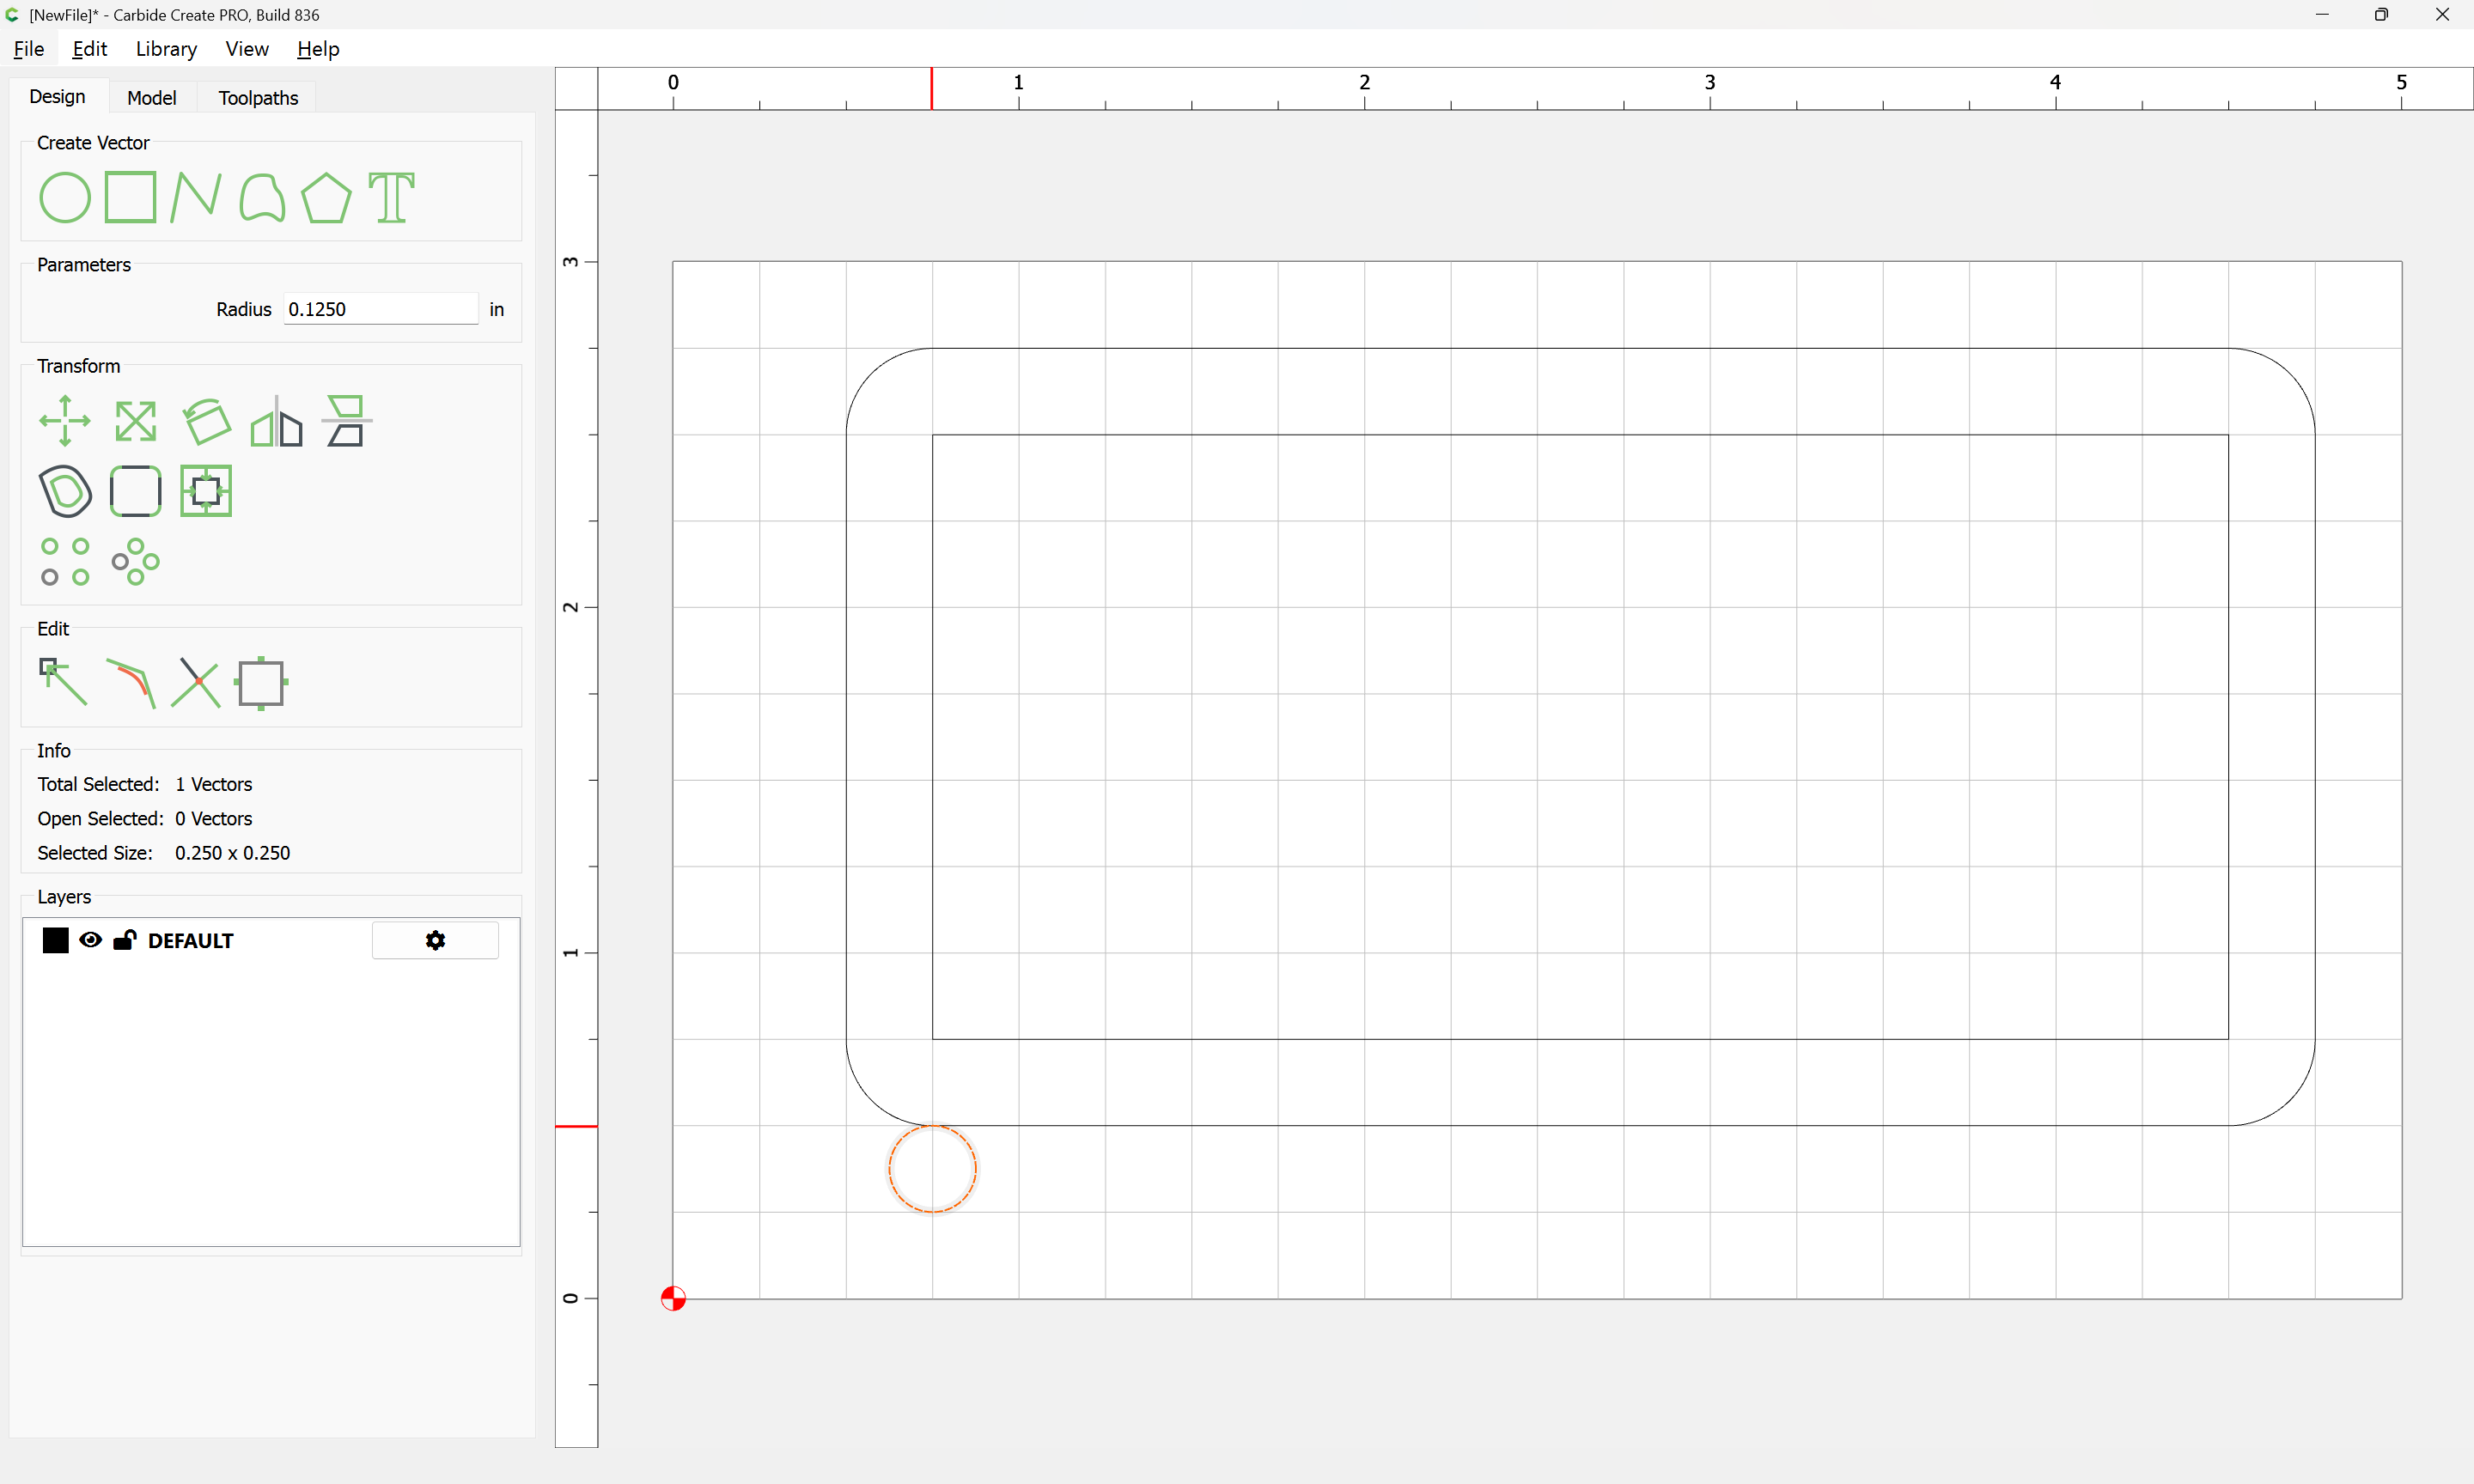The image size is (2474, 1484).
Task: Select the Curve drawing tool
Action: pyautogui.click(x=261, y=197)
